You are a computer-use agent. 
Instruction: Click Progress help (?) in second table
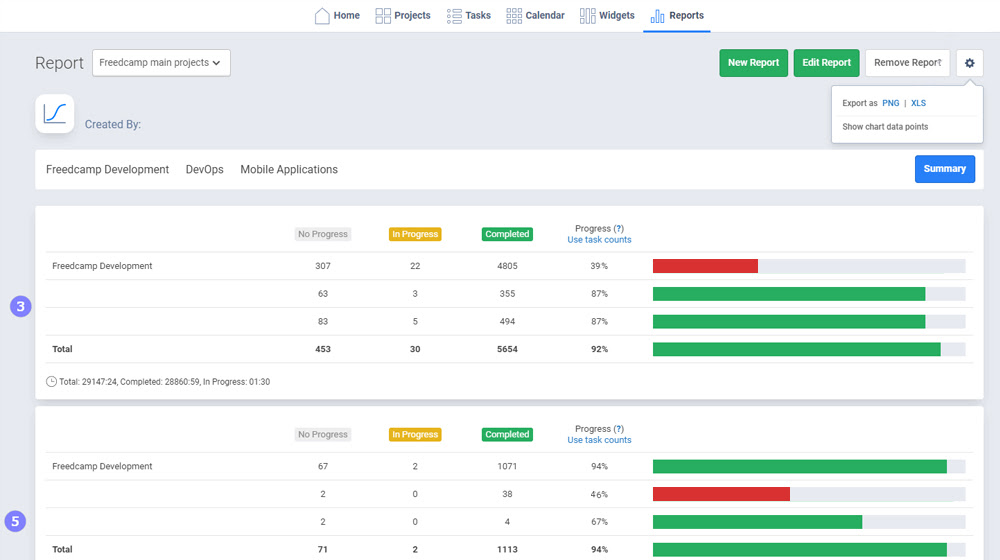pyautogui.click(x=619, y=429)
